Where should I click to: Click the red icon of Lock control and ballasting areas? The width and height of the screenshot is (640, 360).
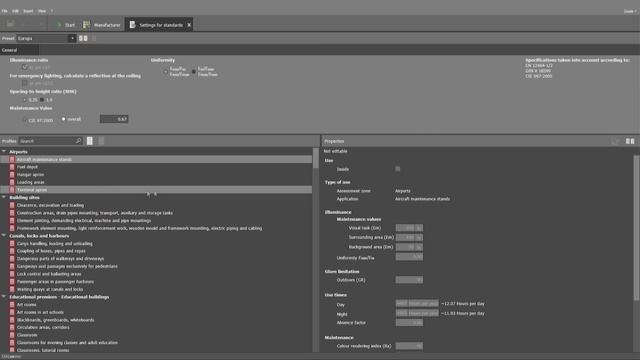tap(12, 274)
